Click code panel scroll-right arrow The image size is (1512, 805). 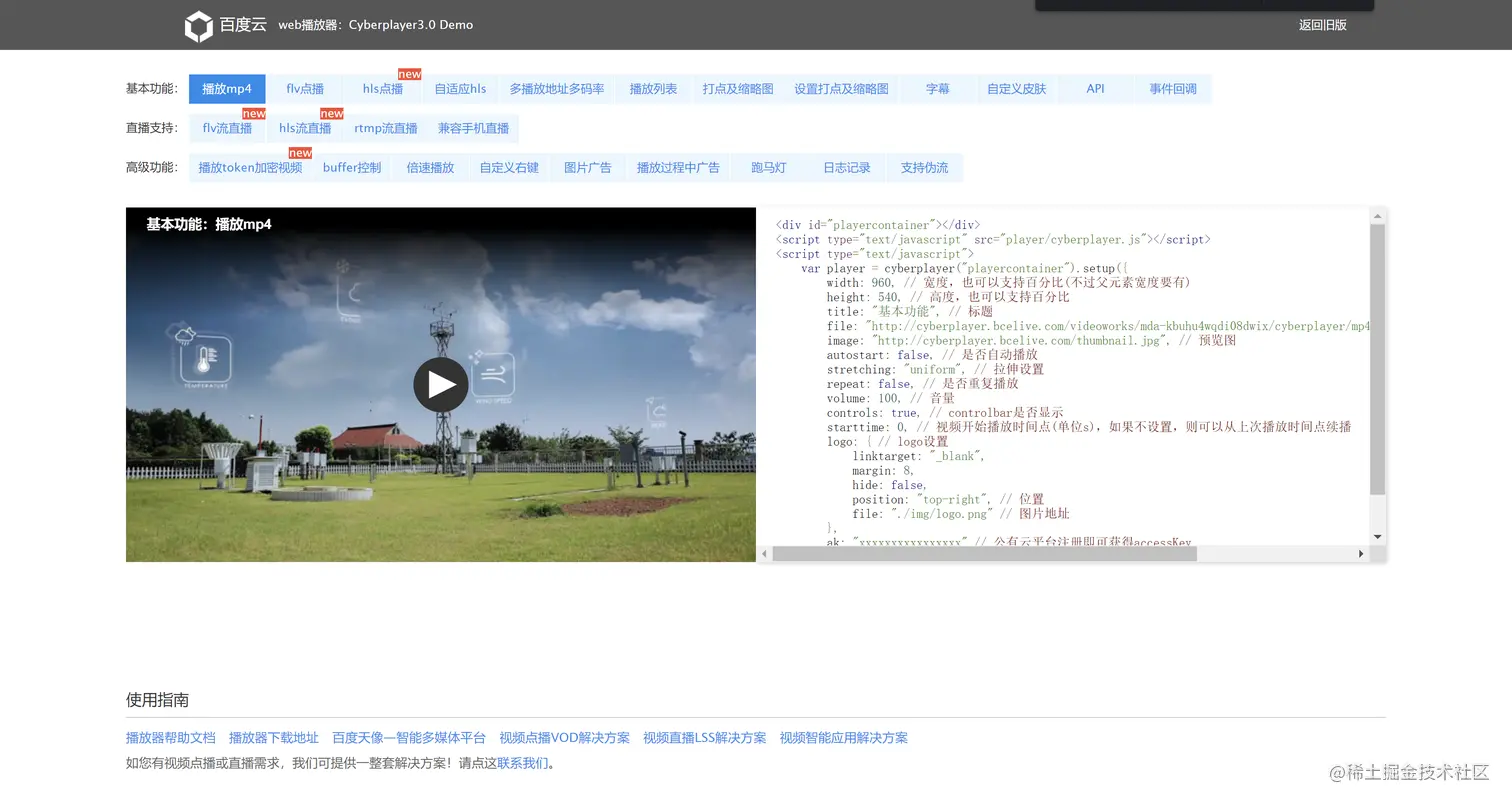coord(1361,554)
